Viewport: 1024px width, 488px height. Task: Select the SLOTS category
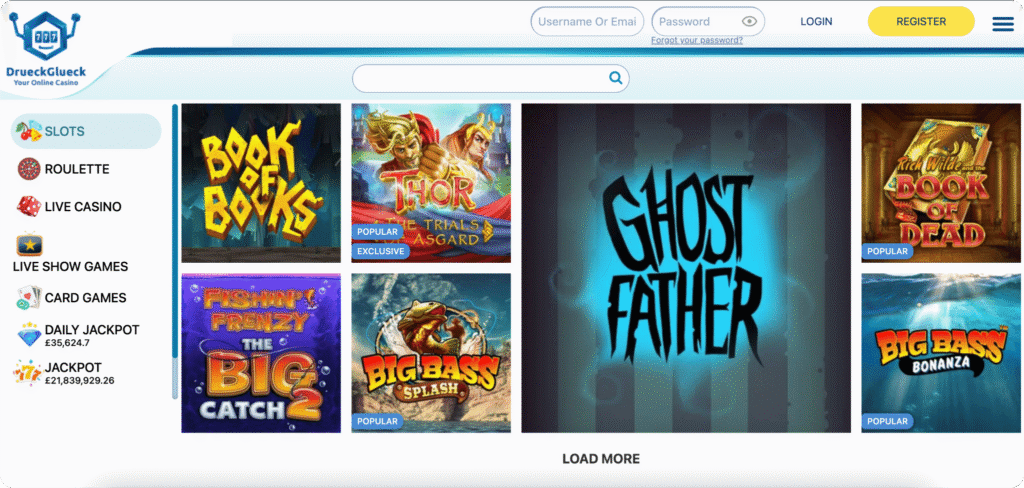tap(86, 131)
